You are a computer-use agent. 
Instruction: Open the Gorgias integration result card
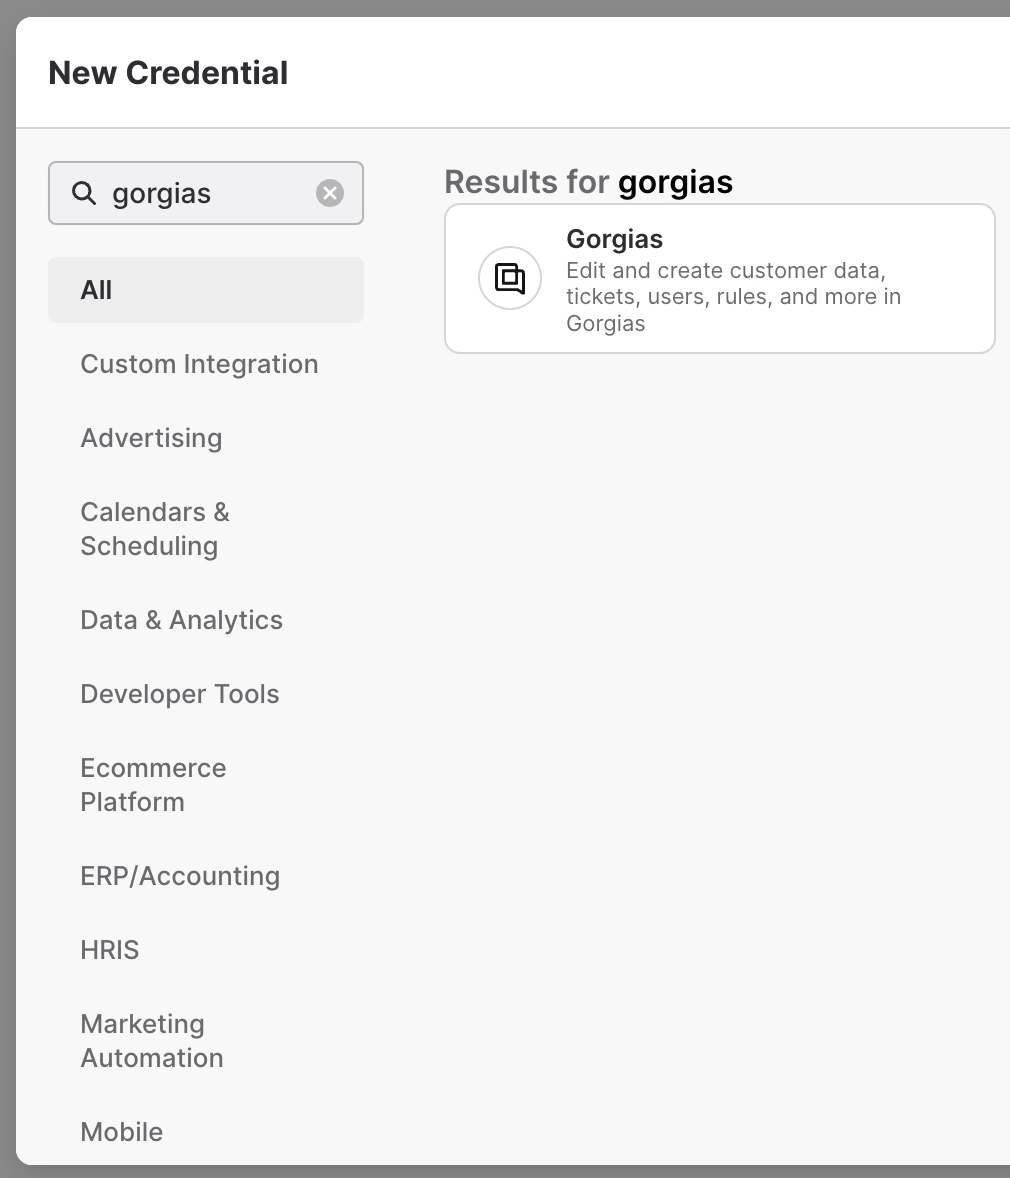pyautogui.click(x=720, y=279)
